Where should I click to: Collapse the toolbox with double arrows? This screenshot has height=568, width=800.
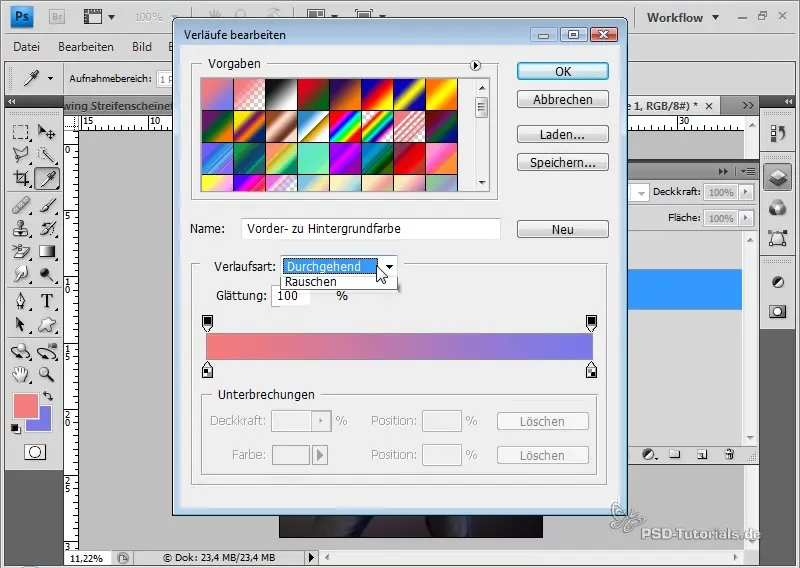(12, 102)
